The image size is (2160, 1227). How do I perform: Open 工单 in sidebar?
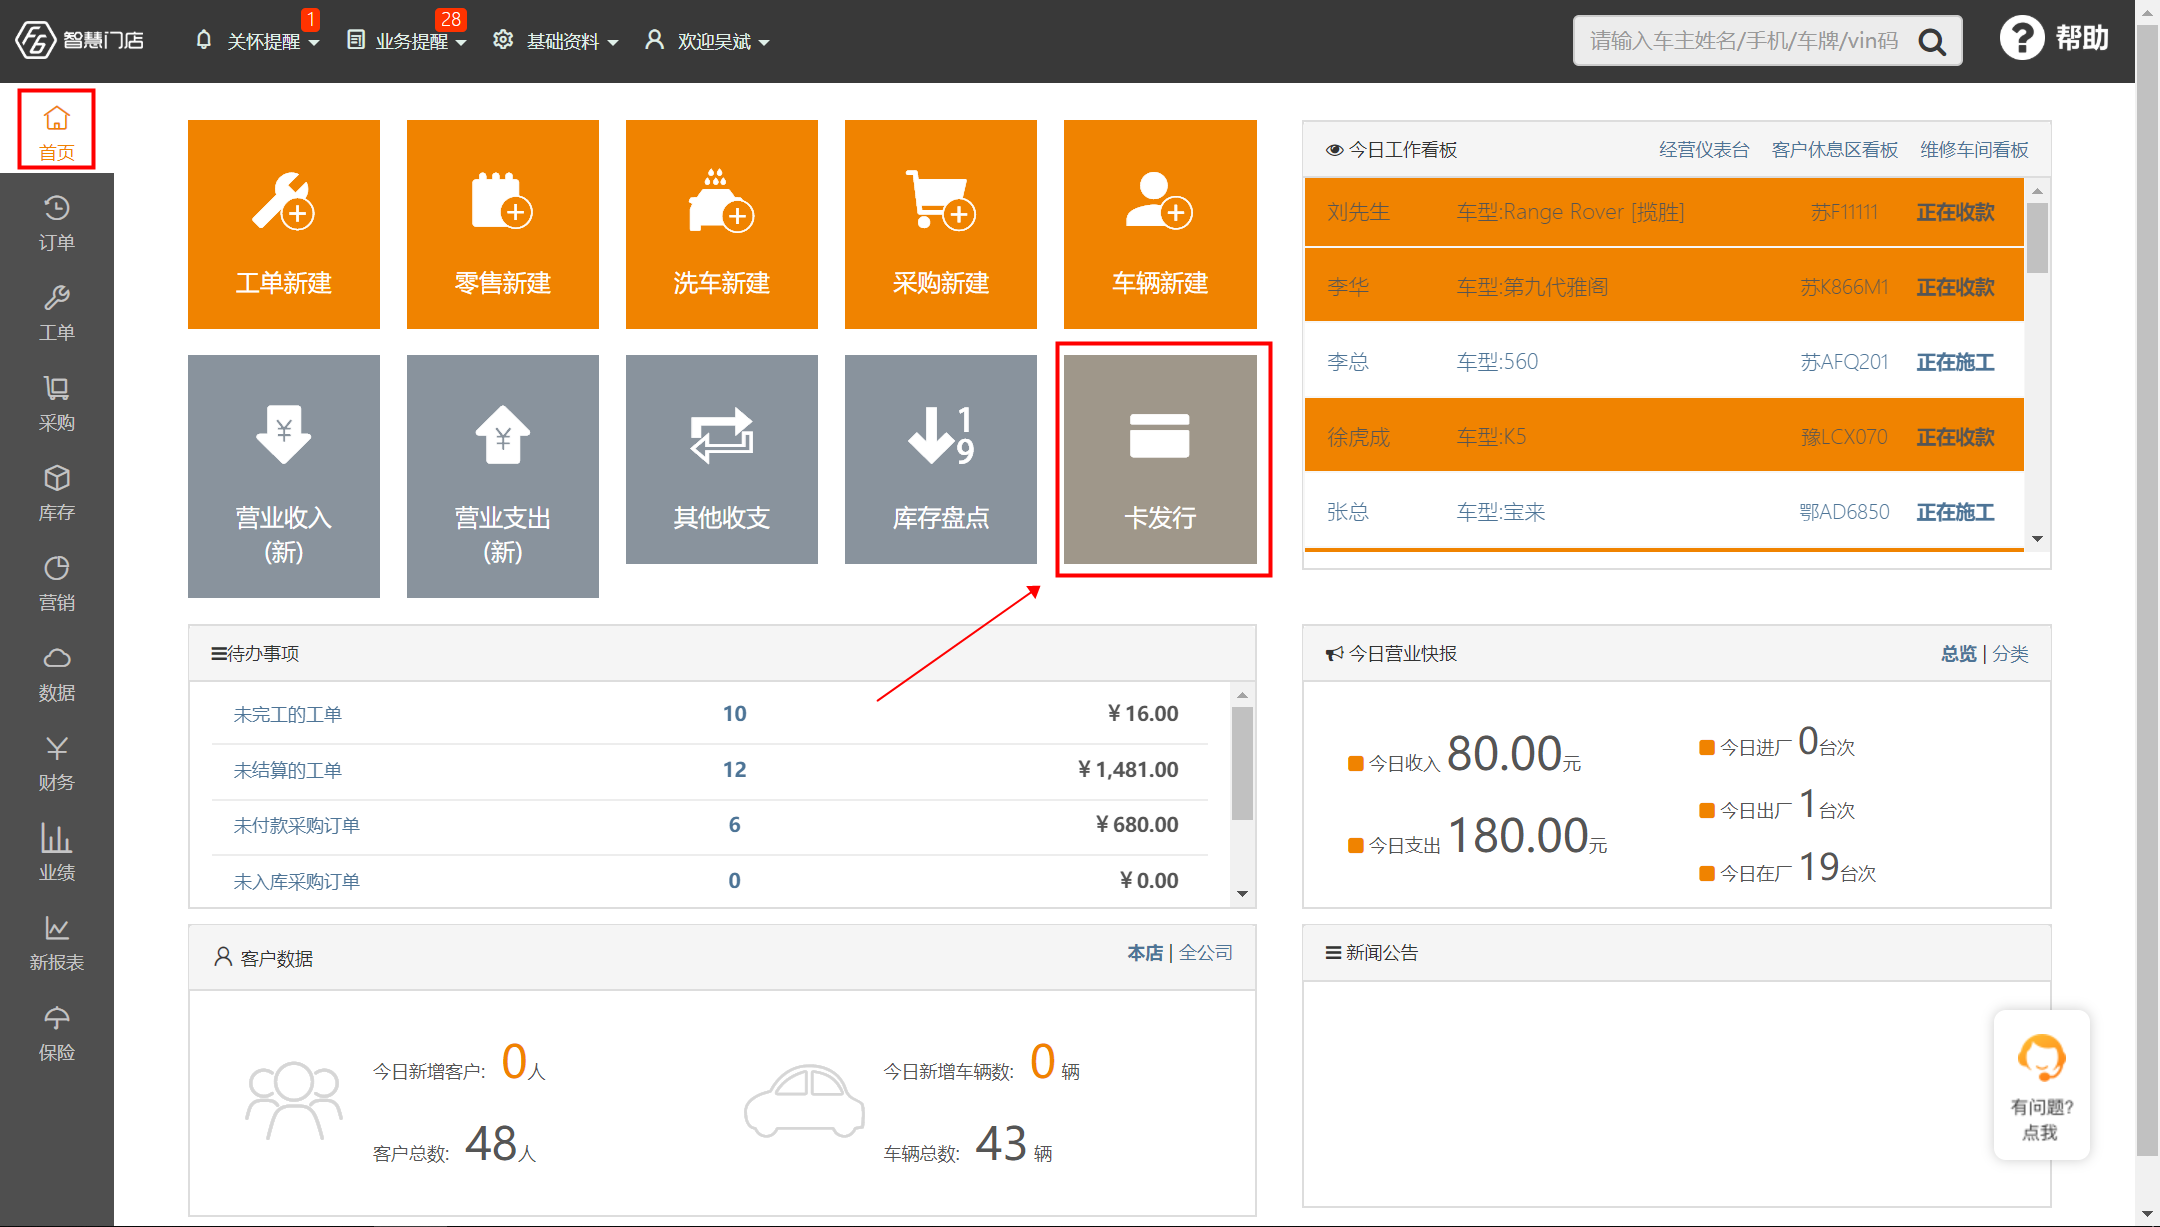tap(57, 313)
